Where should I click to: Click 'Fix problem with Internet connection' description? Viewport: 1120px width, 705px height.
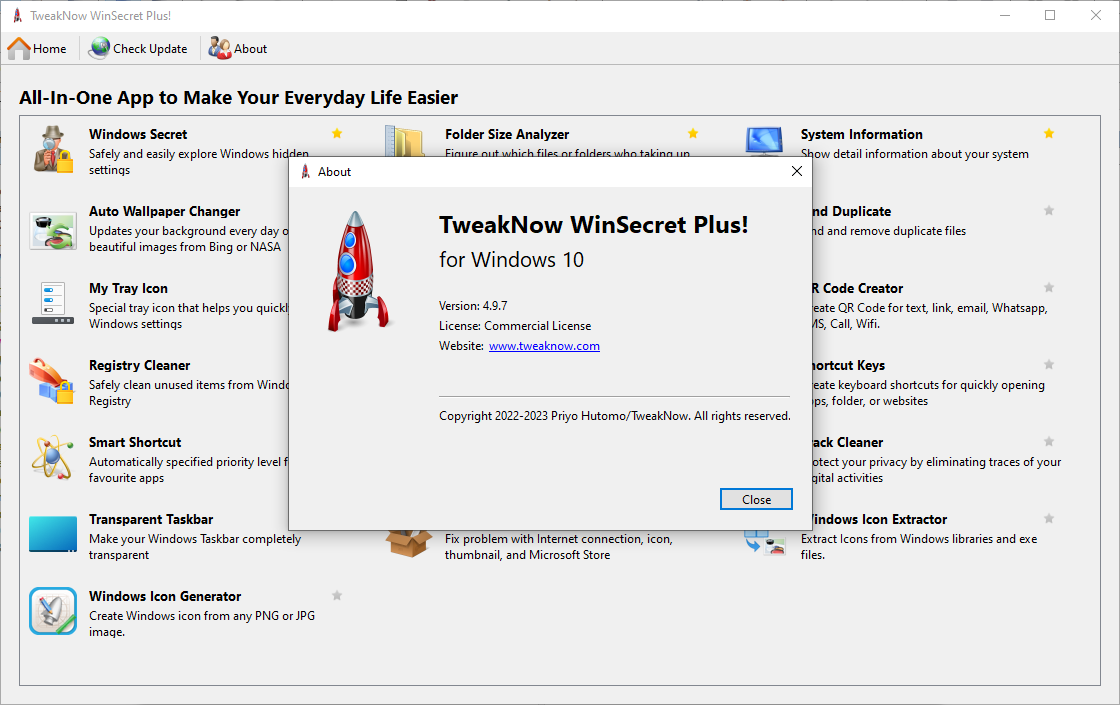coord(559,547)
